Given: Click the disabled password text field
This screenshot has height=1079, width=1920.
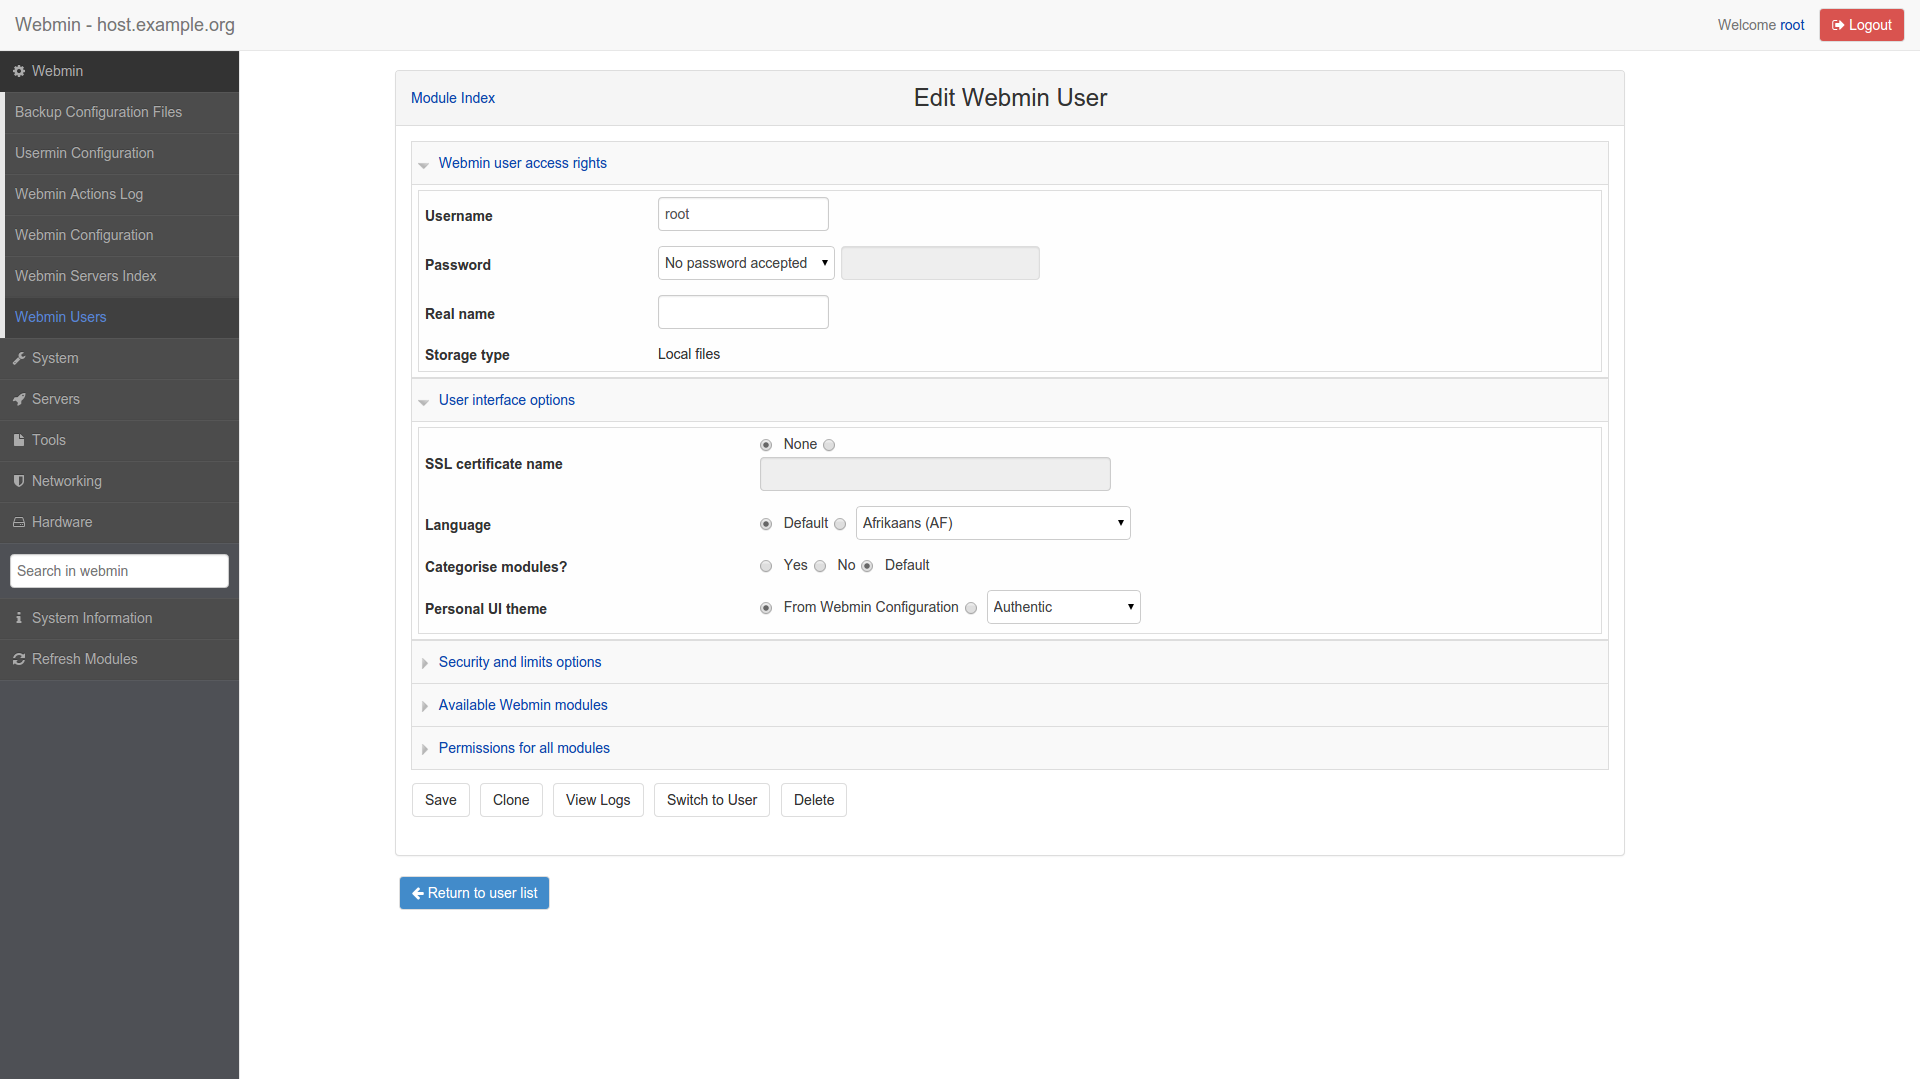Looking at the screenshot, I should (x=940, y=263).
